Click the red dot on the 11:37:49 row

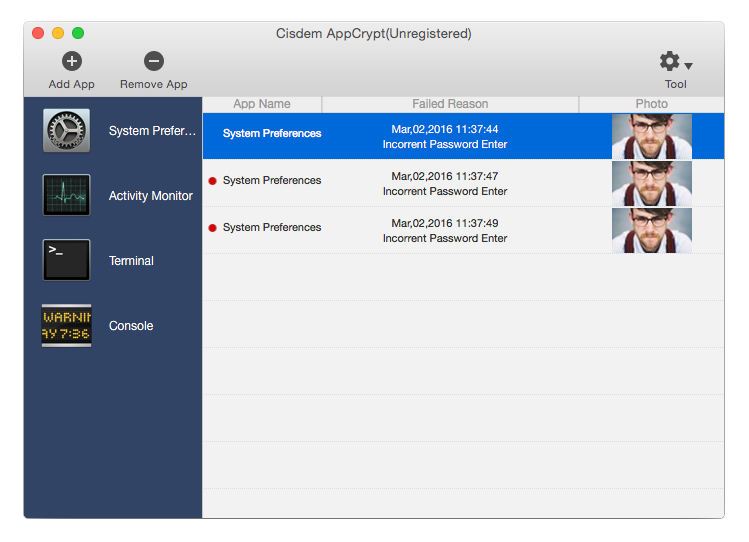(213, 228)
